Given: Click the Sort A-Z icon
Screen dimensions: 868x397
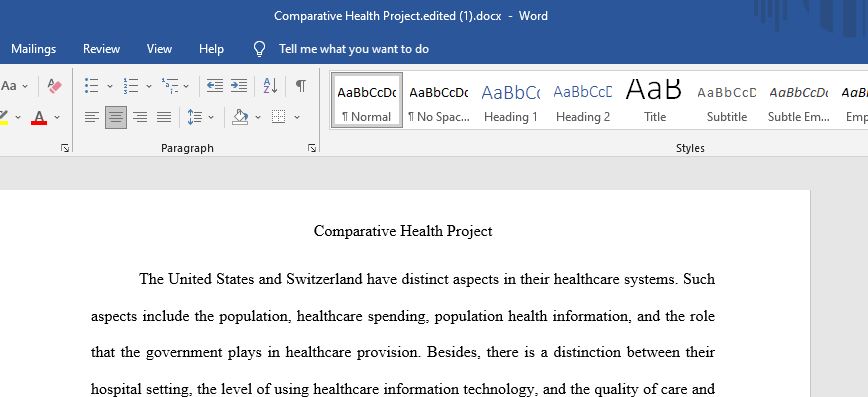Looking at the screenshot, I should (x=270, y=86).
